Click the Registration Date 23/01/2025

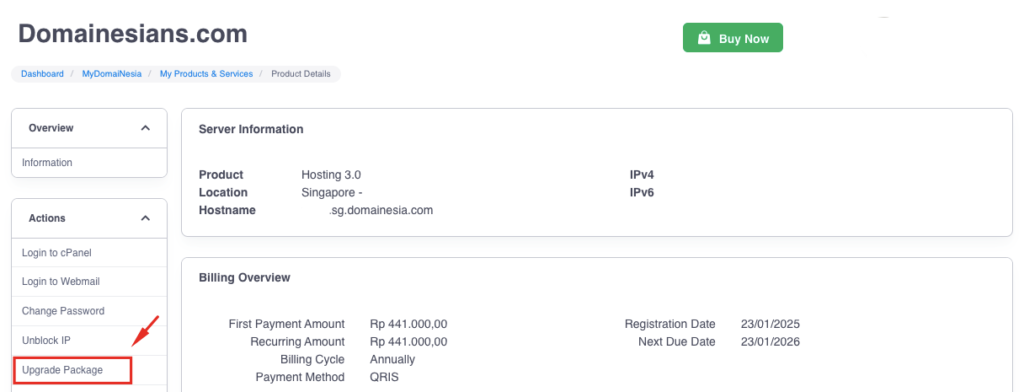[771, 324]
